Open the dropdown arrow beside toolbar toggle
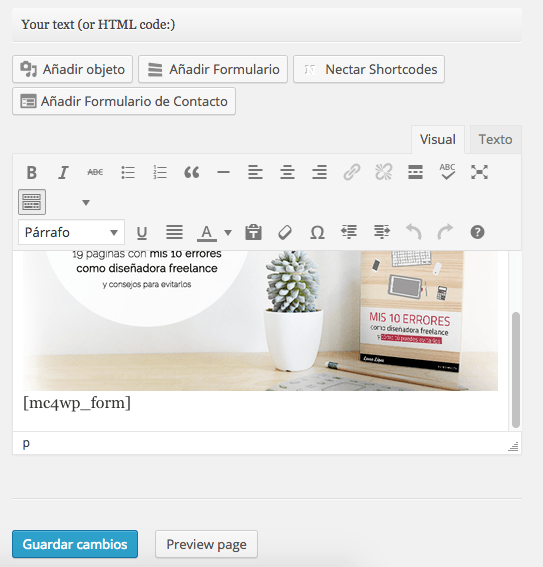 [x=86, y=202]
